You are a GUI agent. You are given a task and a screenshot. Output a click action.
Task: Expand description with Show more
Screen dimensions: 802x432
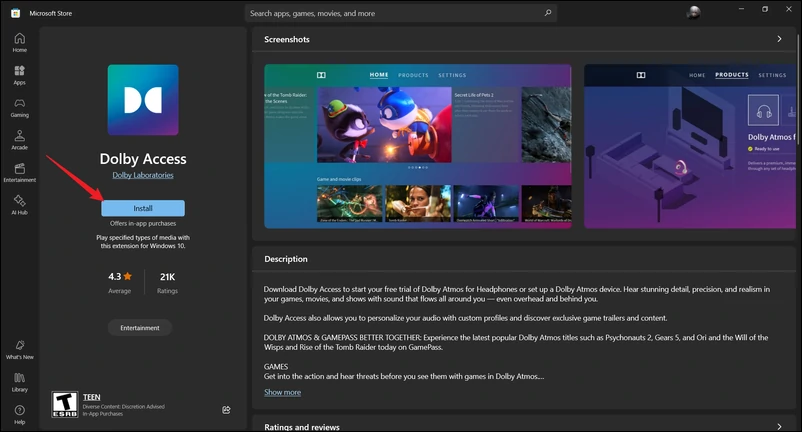click(x=282, y=392)
